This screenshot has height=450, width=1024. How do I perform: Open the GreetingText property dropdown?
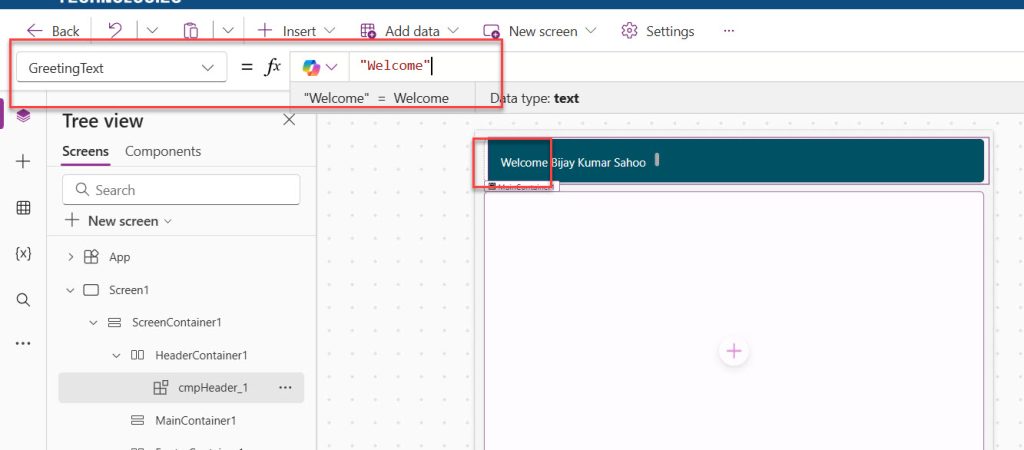coord(121,68)
